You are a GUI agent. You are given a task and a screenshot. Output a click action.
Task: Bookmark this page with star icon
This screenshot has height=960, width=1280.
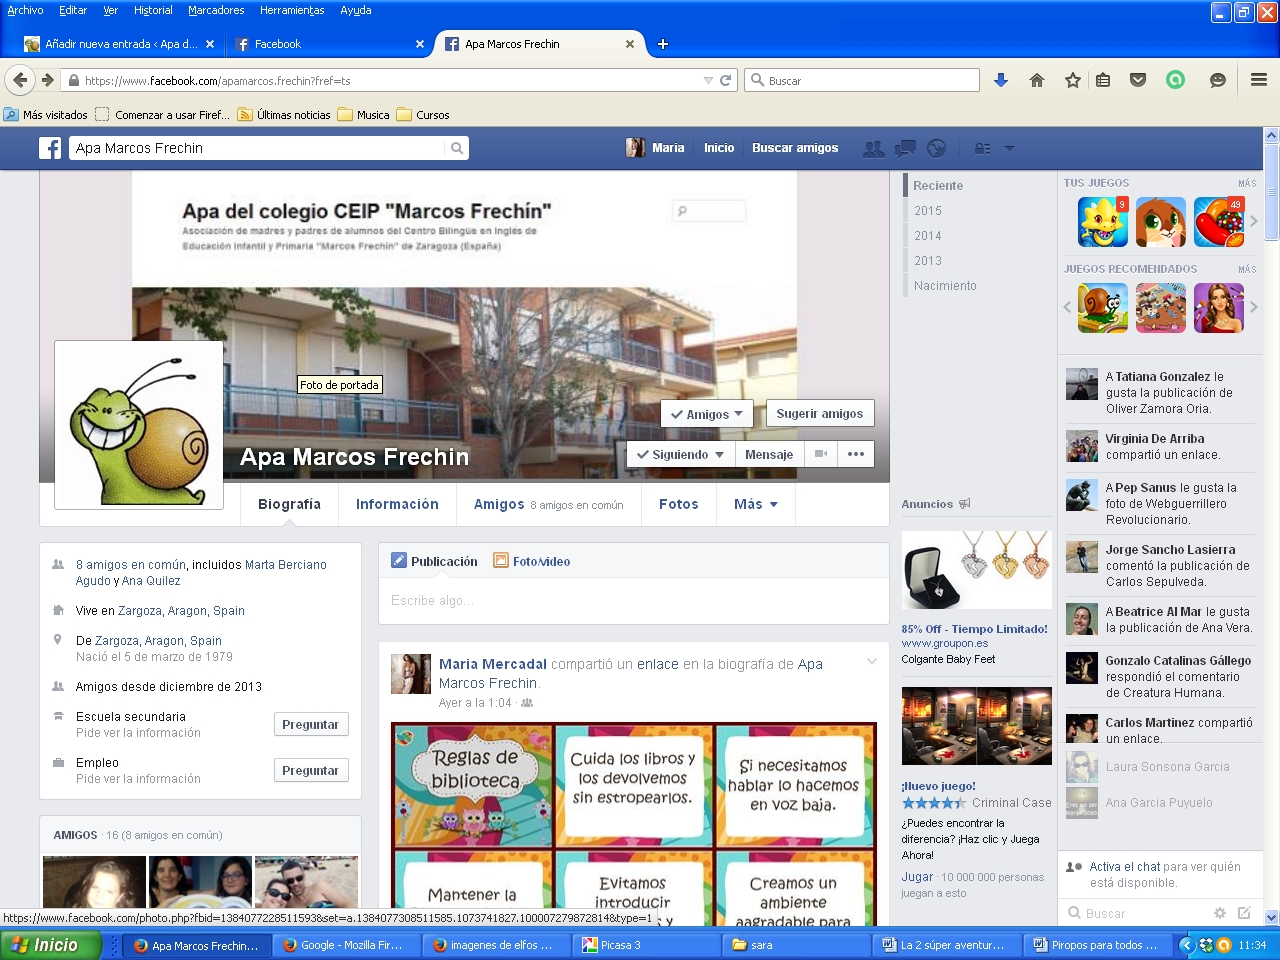tap(1072, 80)
